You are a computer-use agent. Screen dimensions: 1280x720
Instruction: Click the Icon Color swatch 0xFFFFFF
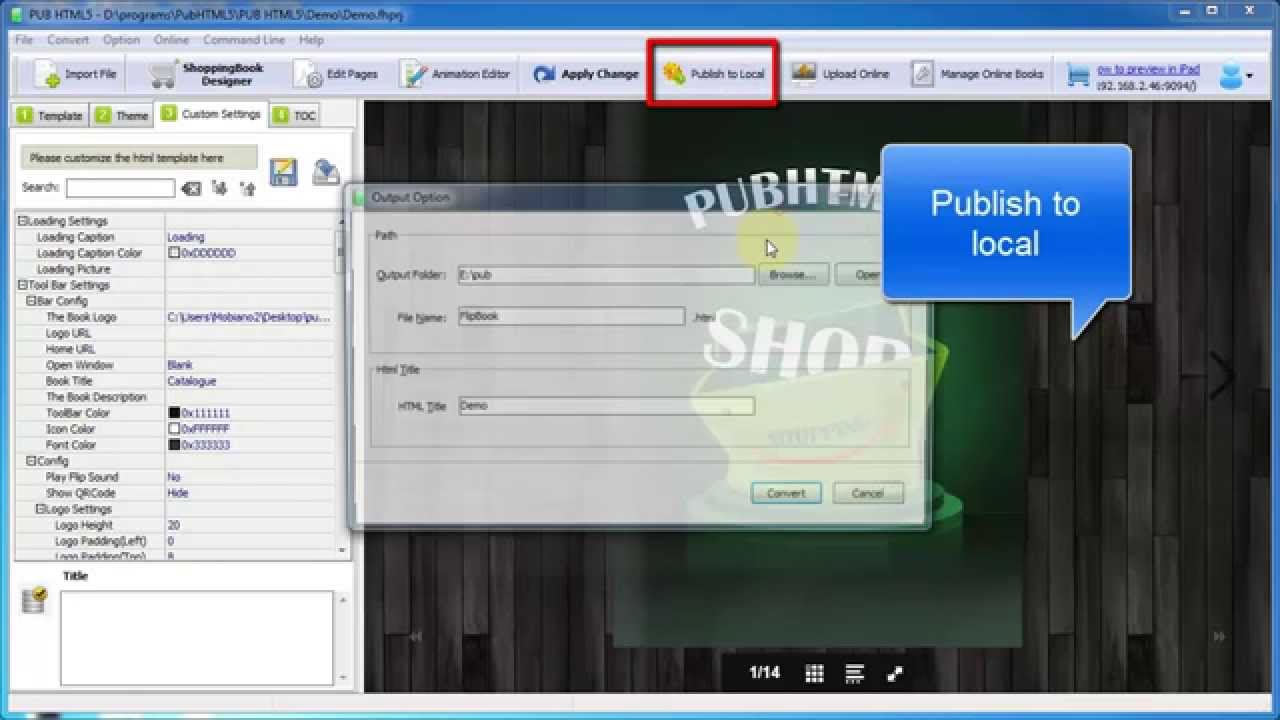[x=174, y=429]
